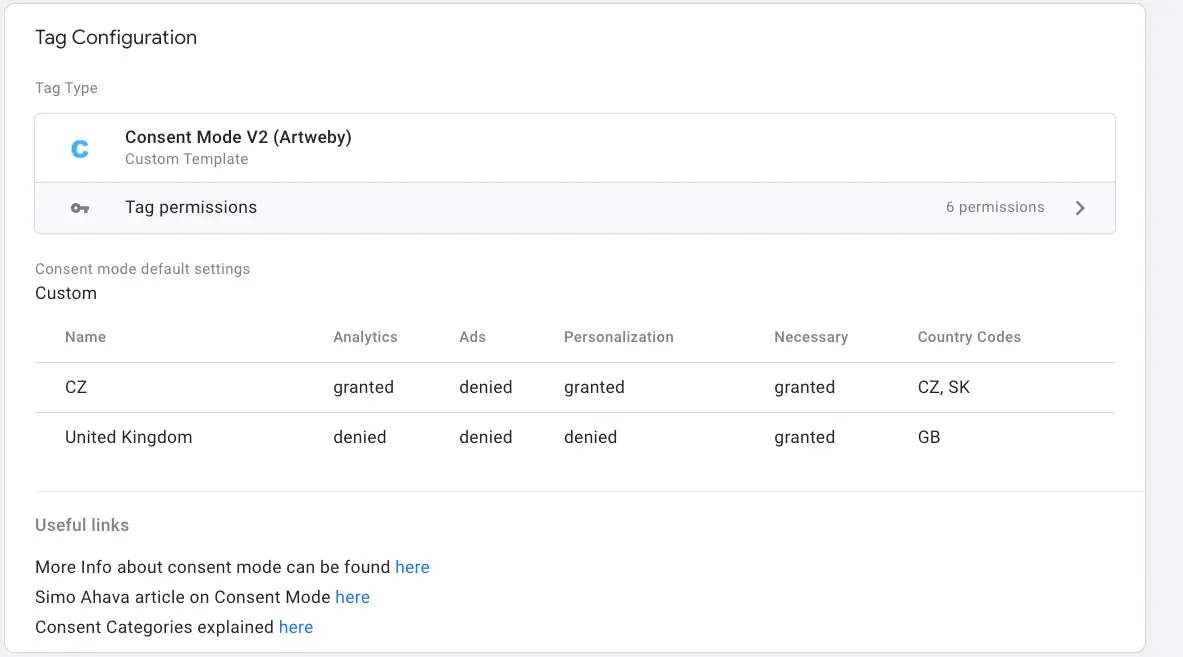Click United Kingdom Necessary 'granted' value
The image size is (1183, 657).
click(x=804, y=437)
